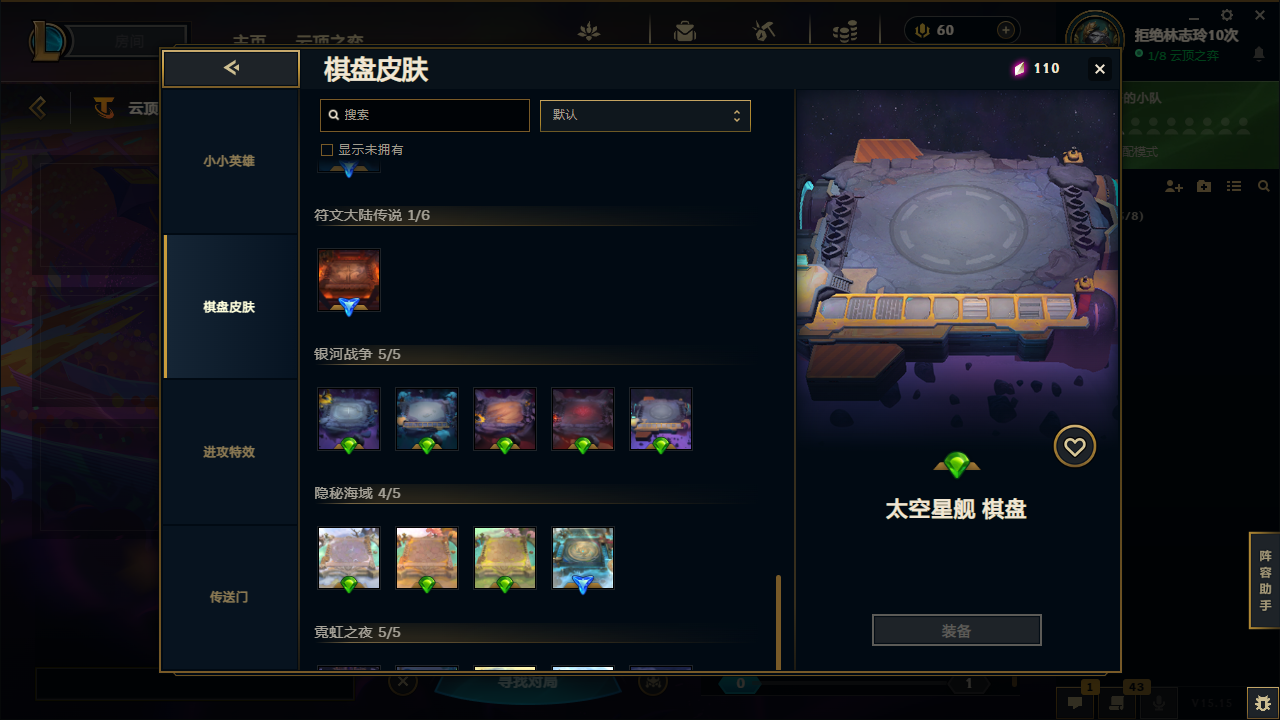The image size is (1280, 720).
Task: Click the purple currency icon showing 110
Action: (x=1019, y=69)
